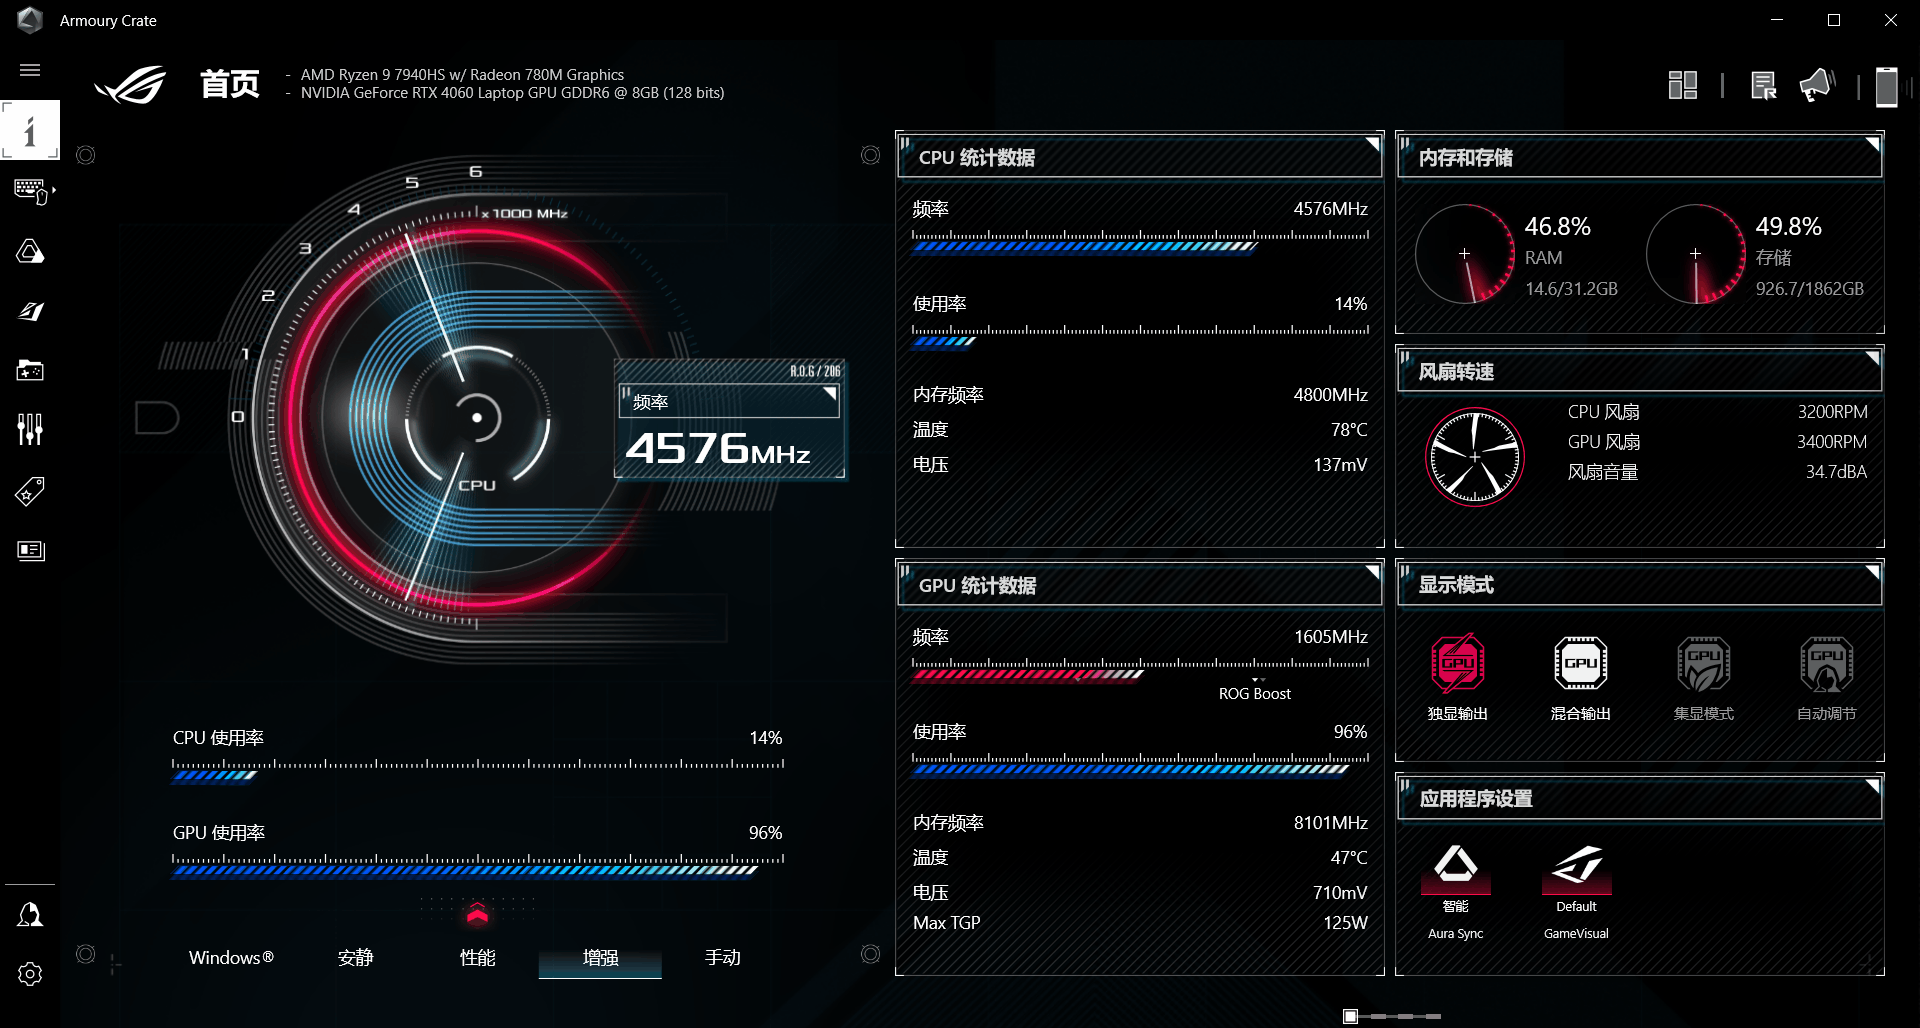Select the Windows® operating mode

point(231,957)
